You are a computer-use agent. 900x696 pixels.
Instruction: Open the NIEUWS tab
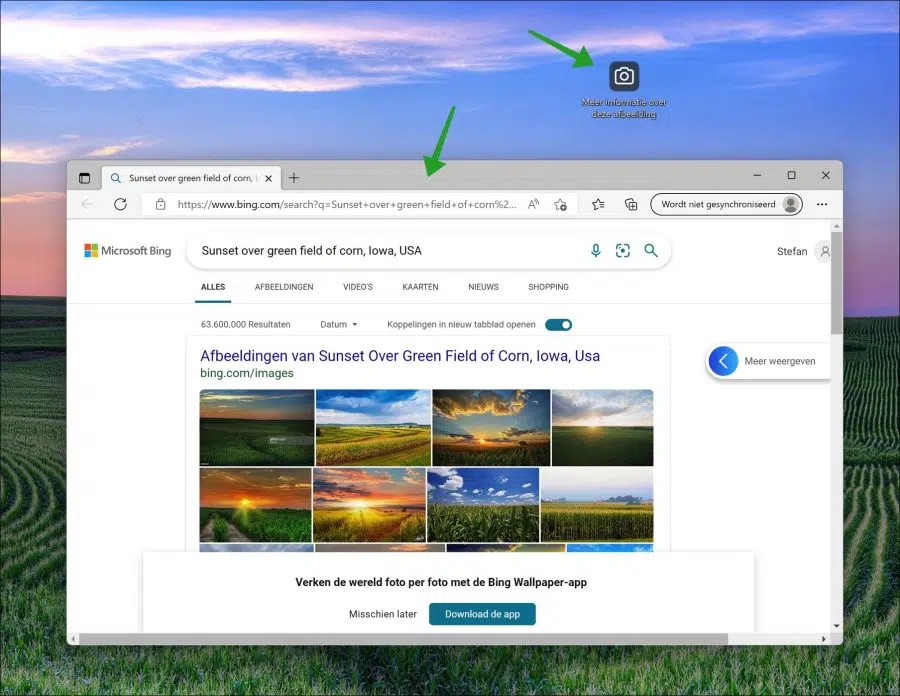(483, 287)
